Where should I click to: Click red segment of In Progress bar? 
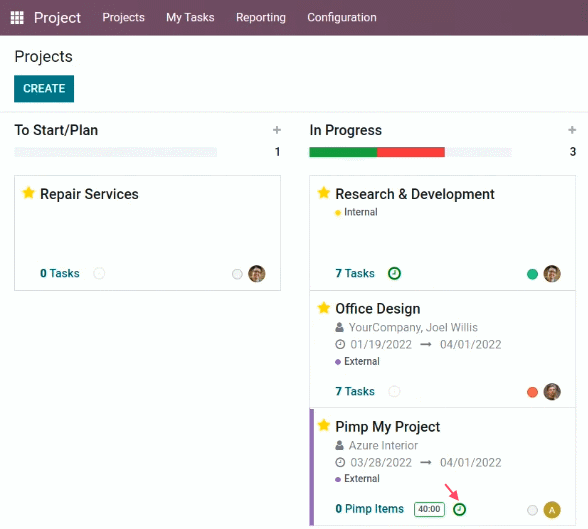[x=411, y=152]
